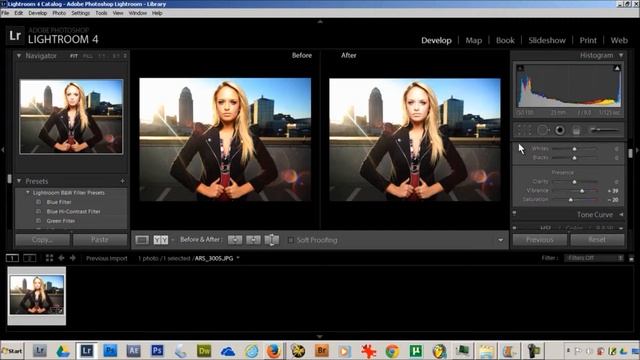Go forward with filmstrip right arrow

(x=73, y=258)
